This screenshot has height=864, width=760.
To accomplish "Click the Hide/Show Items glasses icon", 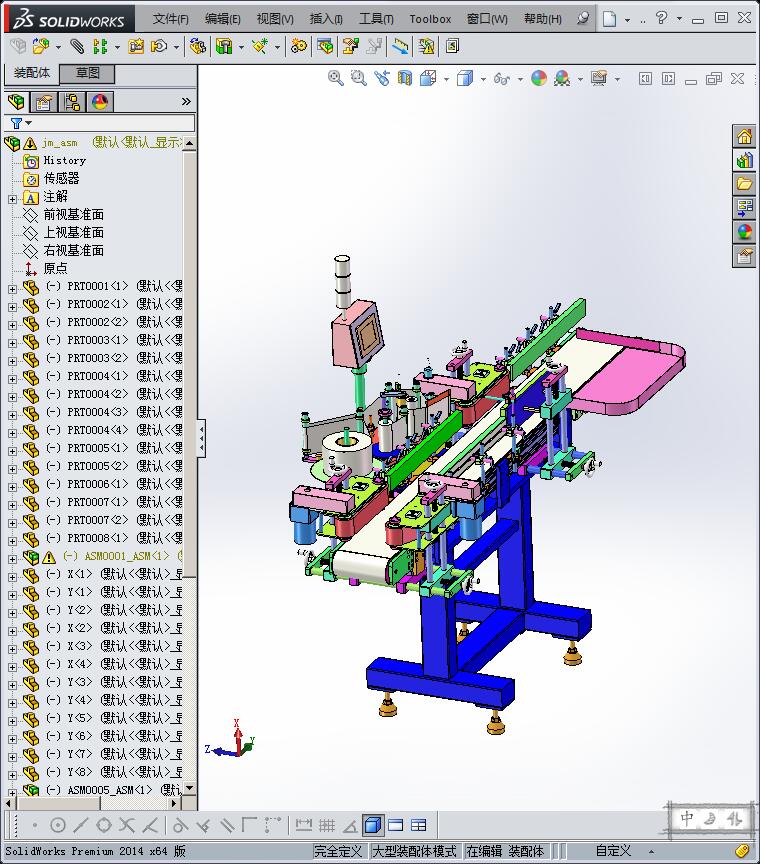I will 502,78.
